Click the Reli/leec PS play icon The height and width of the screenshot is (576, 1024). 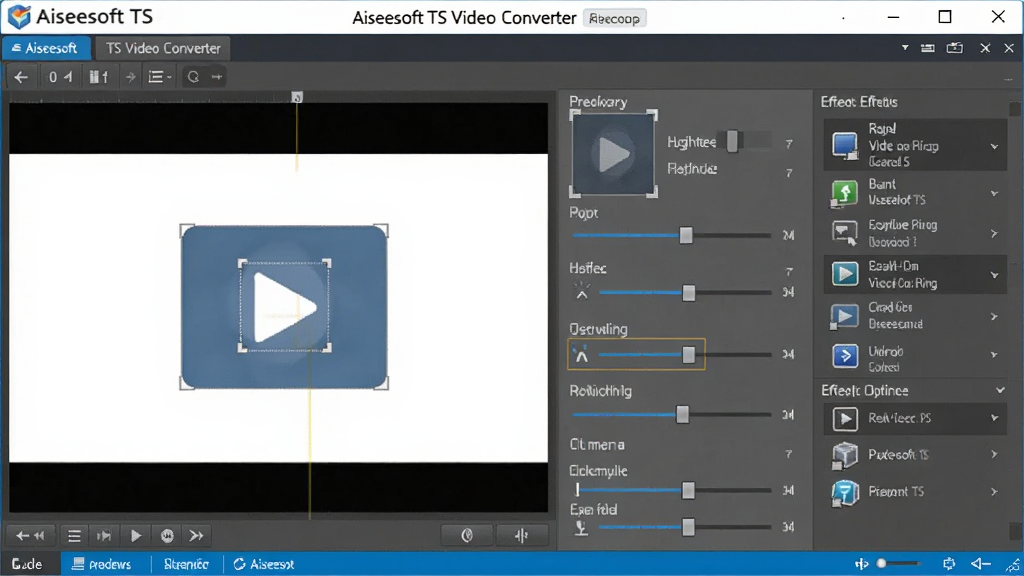[x=845, y=419]
